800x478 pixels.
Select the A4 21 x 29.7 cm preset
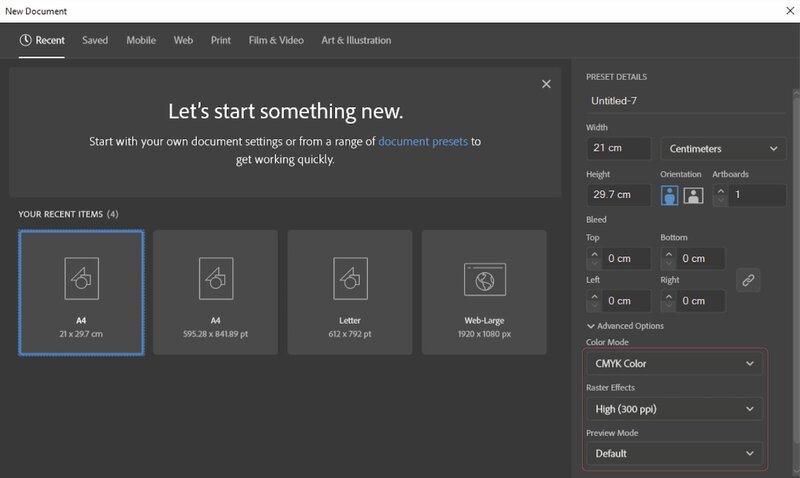tap(81, 292)
